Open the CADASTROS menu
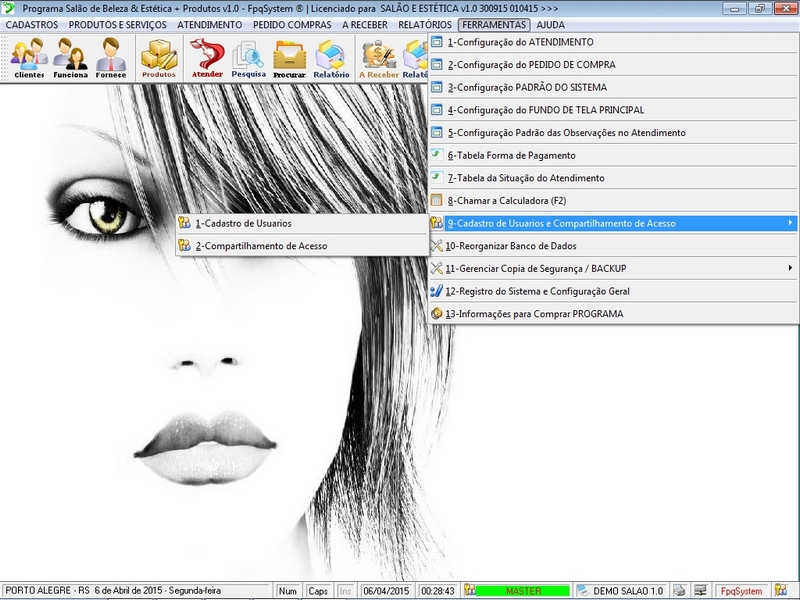Viewport: 800px width, 600px height. 32,25
